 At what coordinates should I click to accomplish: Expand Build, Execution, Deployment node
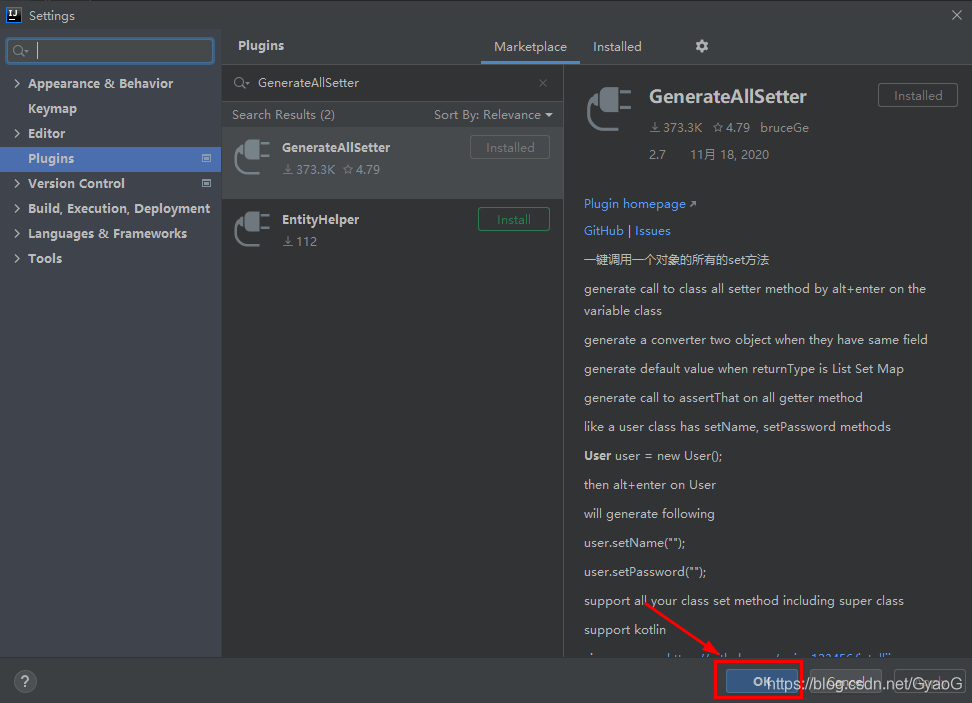coord(17,208)
